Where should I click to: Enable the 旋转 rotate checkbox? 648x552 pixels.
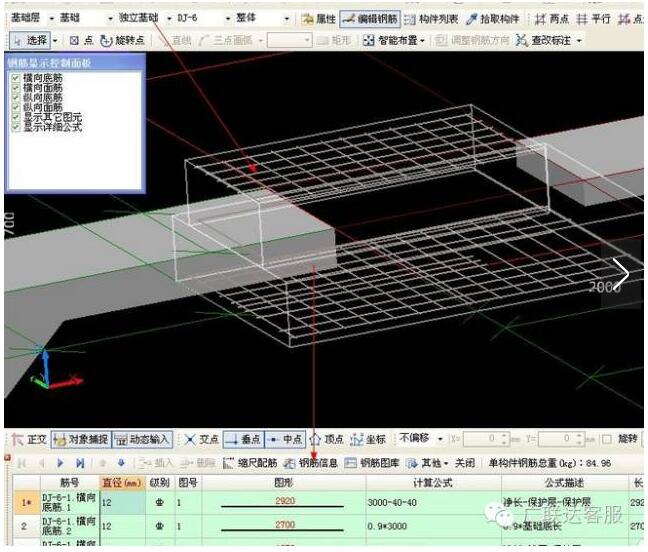(607, 439)
